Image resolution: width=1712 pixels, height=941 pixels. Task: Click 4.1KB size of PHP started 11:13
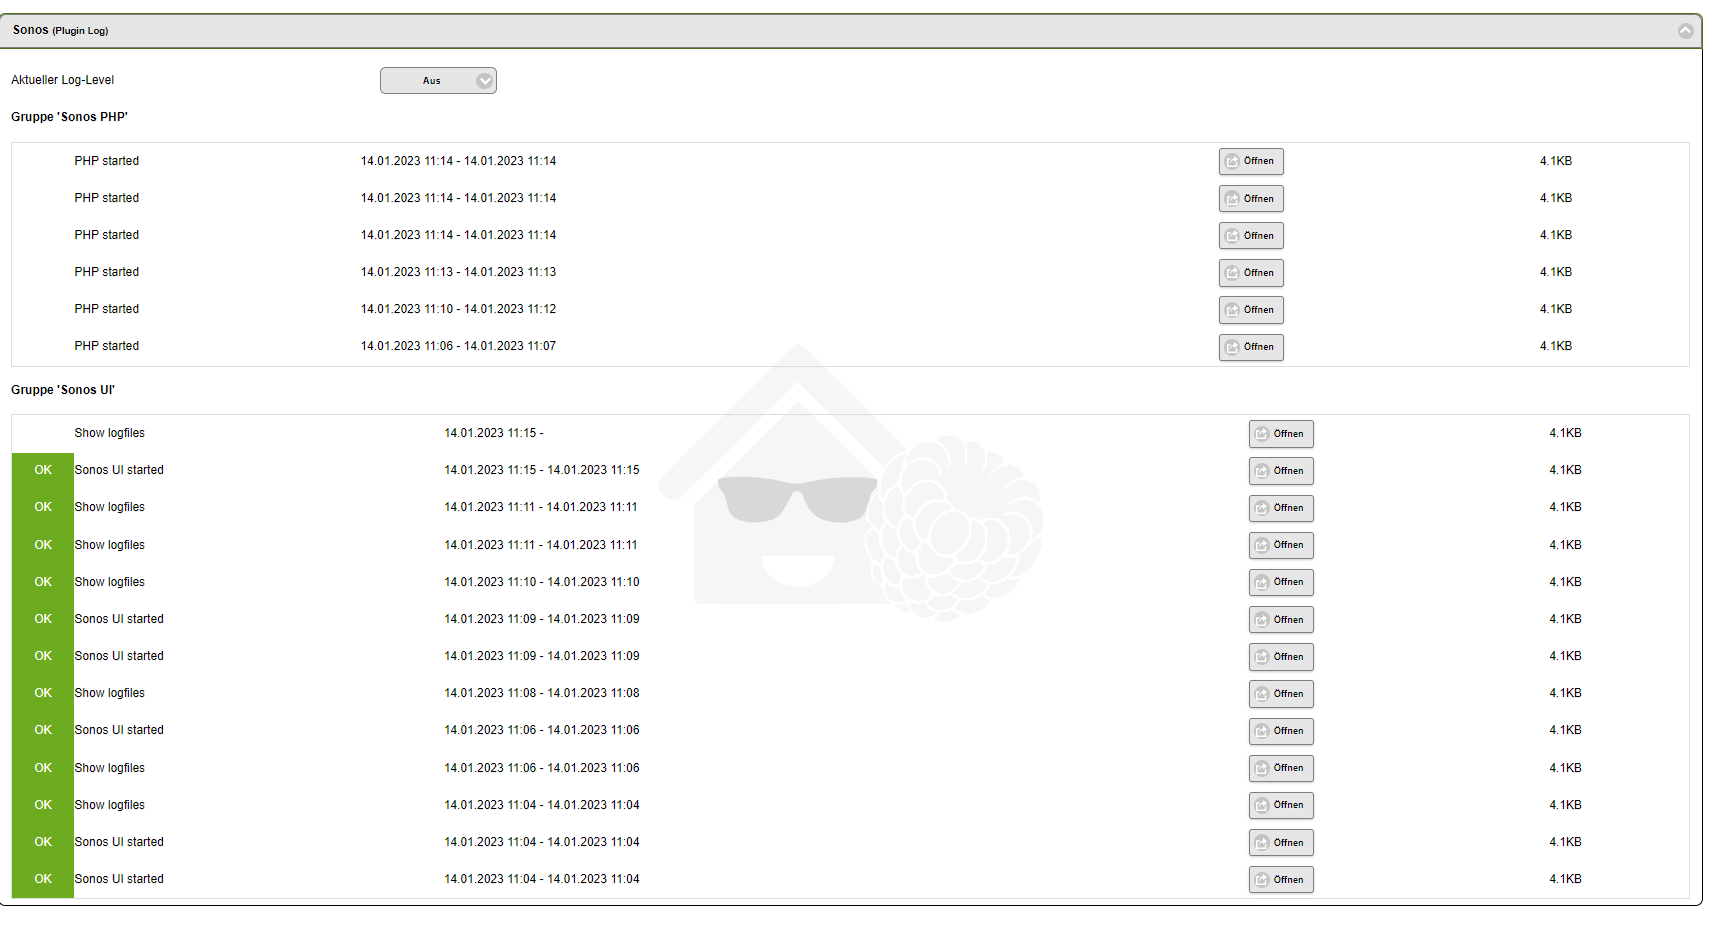1556,272
